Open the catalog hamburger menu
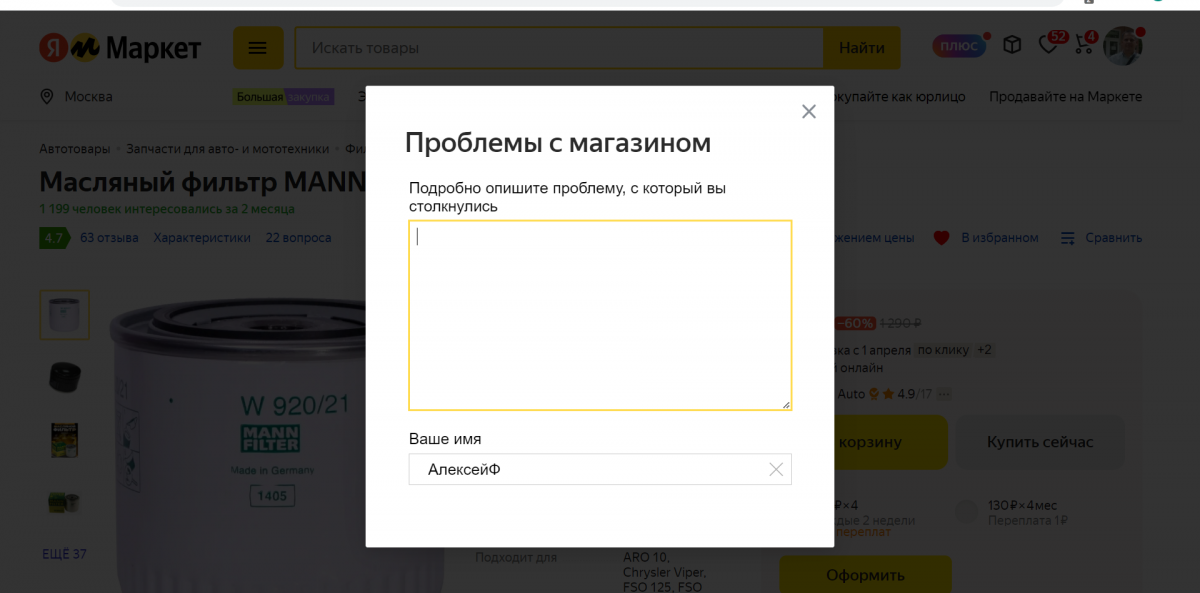The height and width of the screenshot is (593, 1200). coord(258,48)
